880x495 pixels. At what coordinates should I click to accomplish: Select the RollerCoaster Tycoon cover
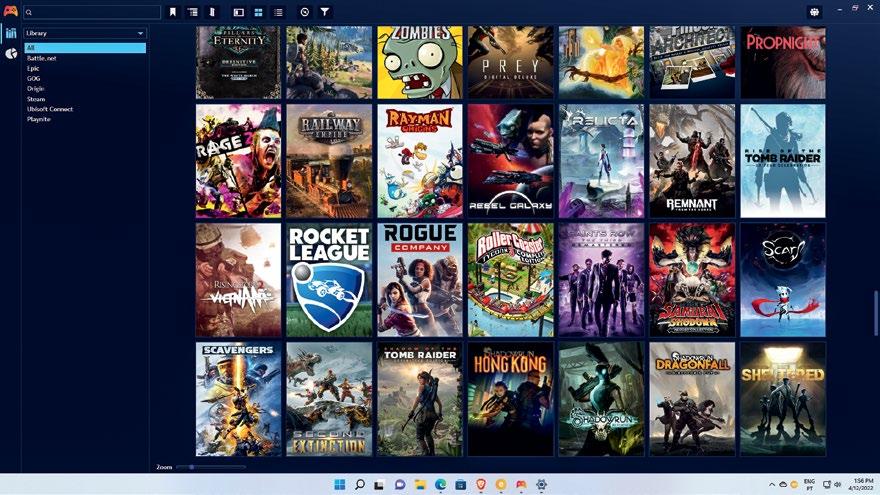pyautogui.click(x=511, y=280)
